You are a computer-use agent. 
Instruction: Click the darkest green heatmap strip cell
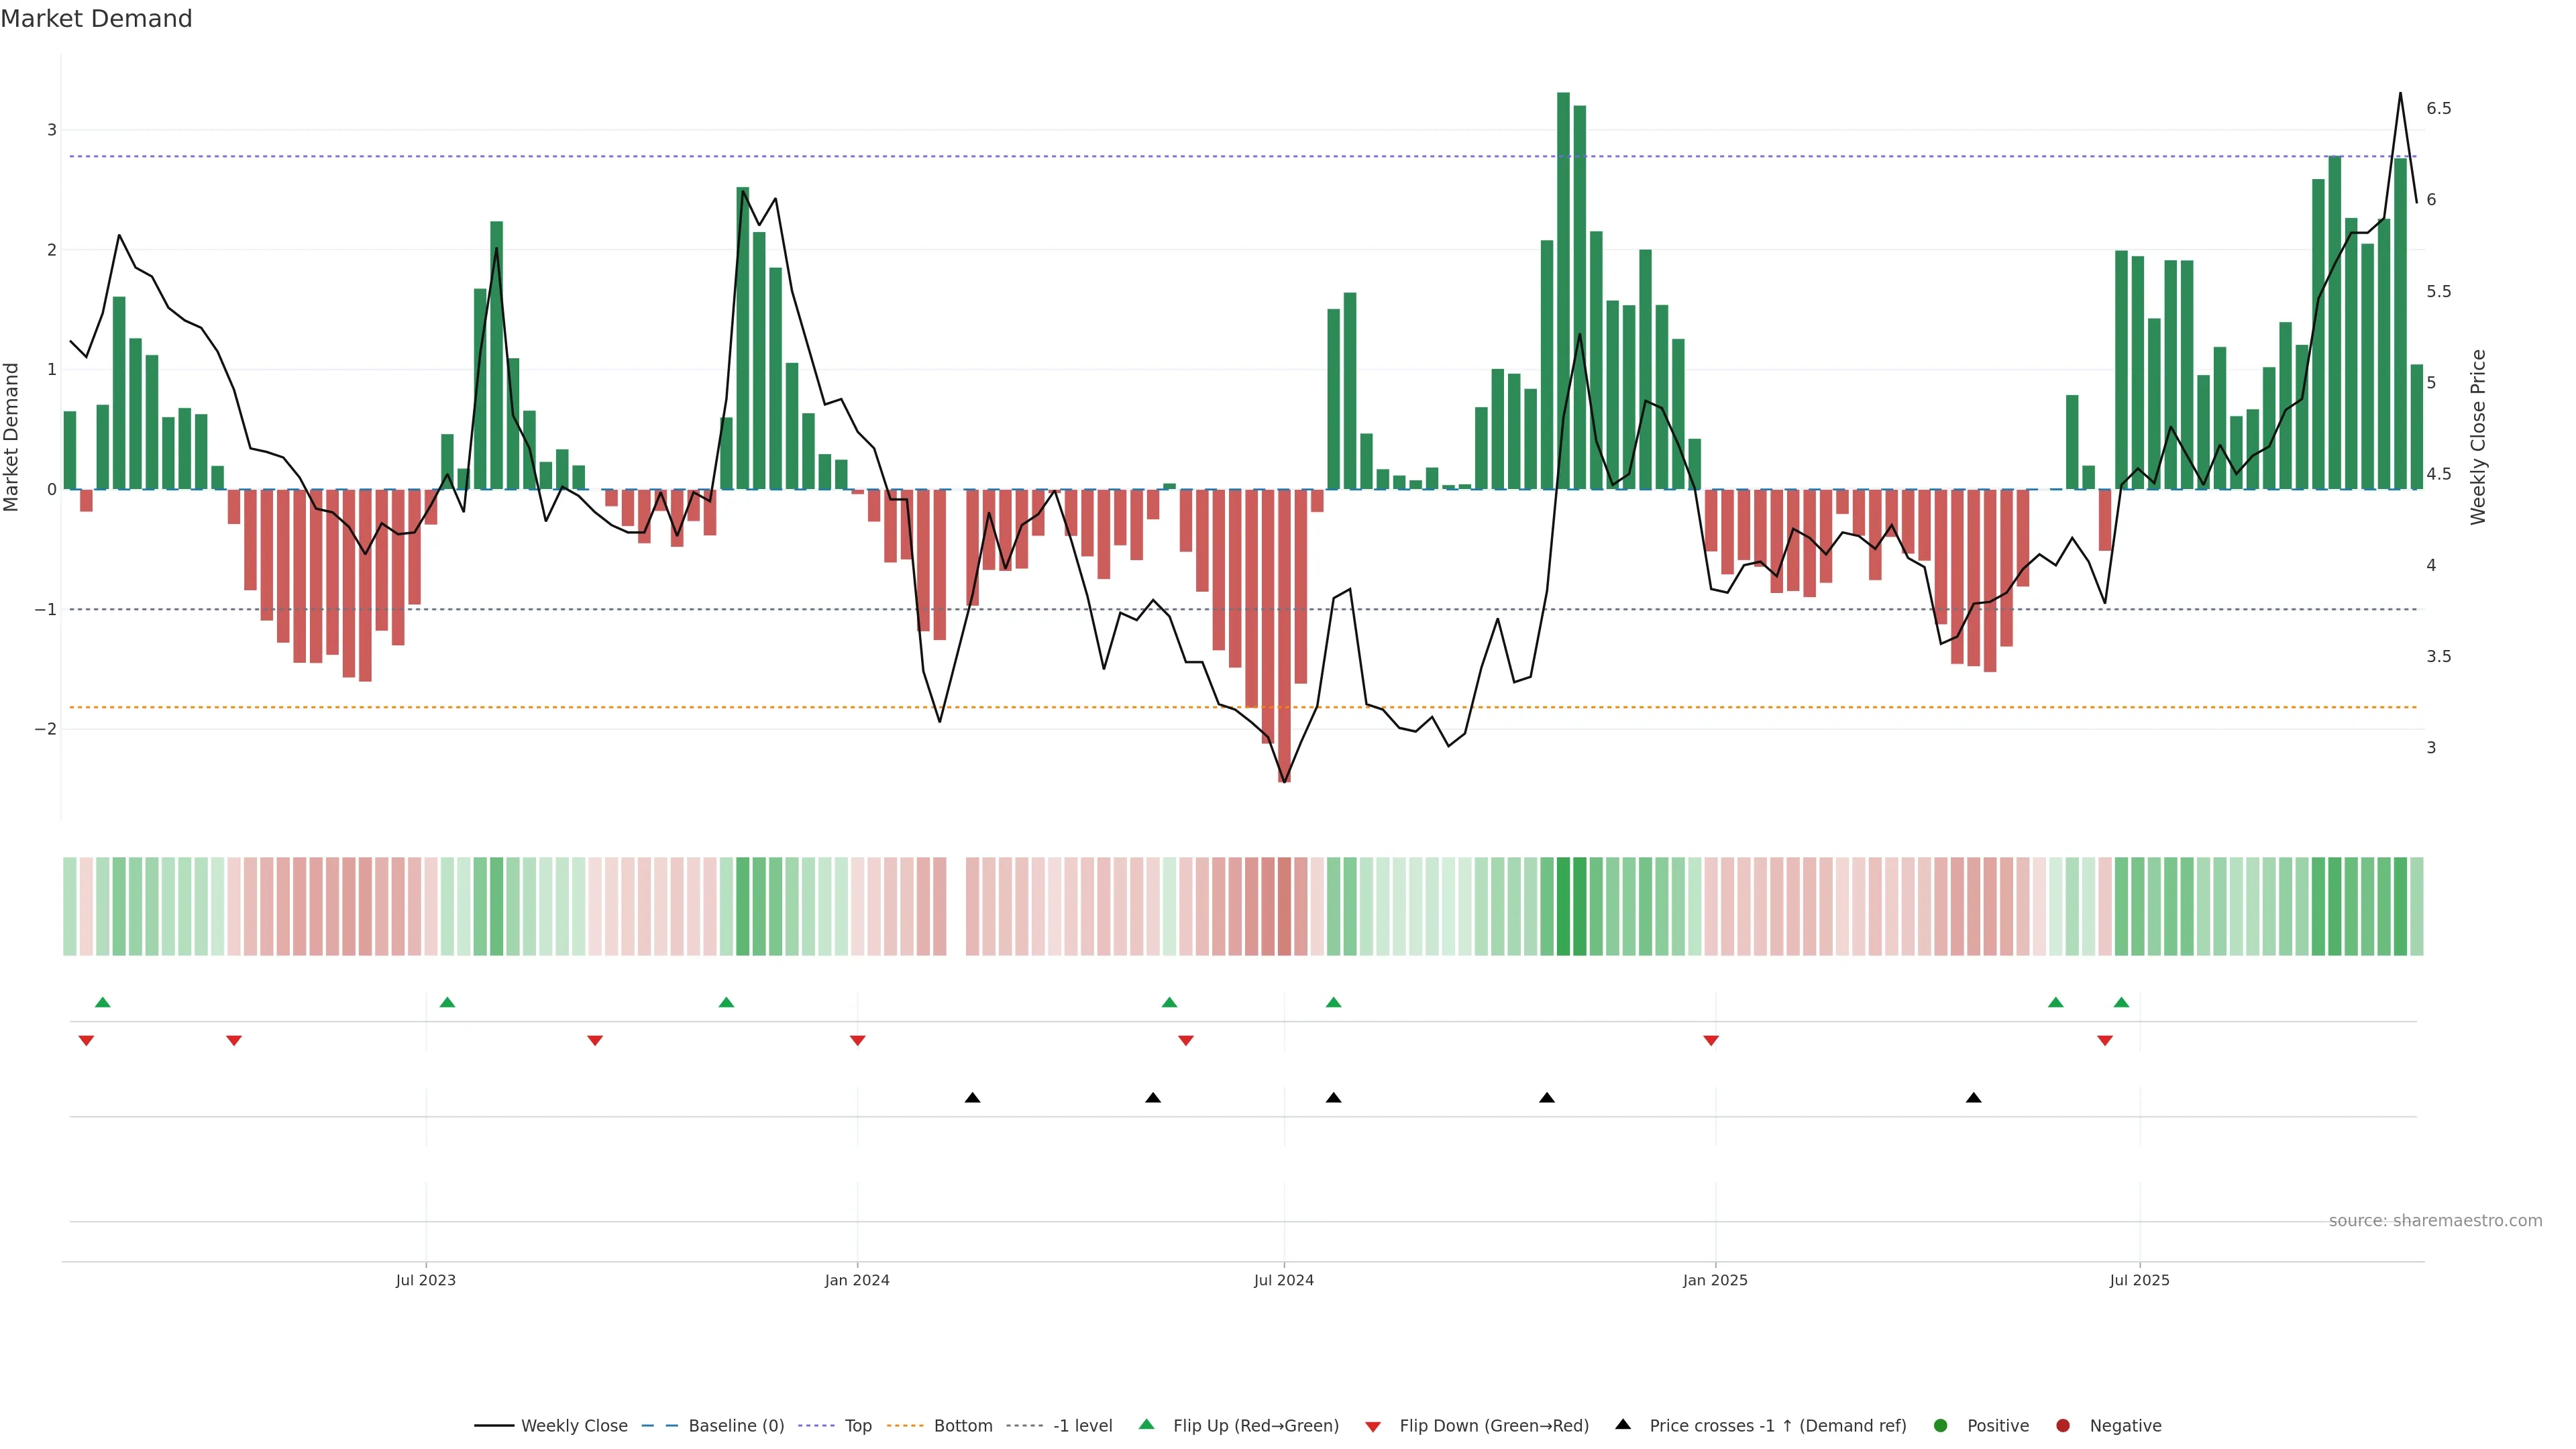[x=1564, y=906]
